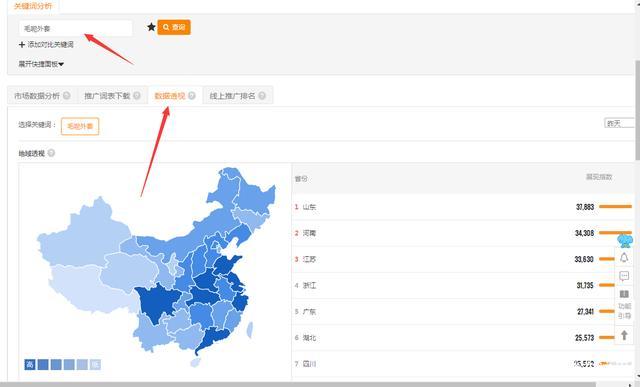Open the 功能引导 guide book icon
This screenshot has height=387, width=640.
(x=624, y=305)
